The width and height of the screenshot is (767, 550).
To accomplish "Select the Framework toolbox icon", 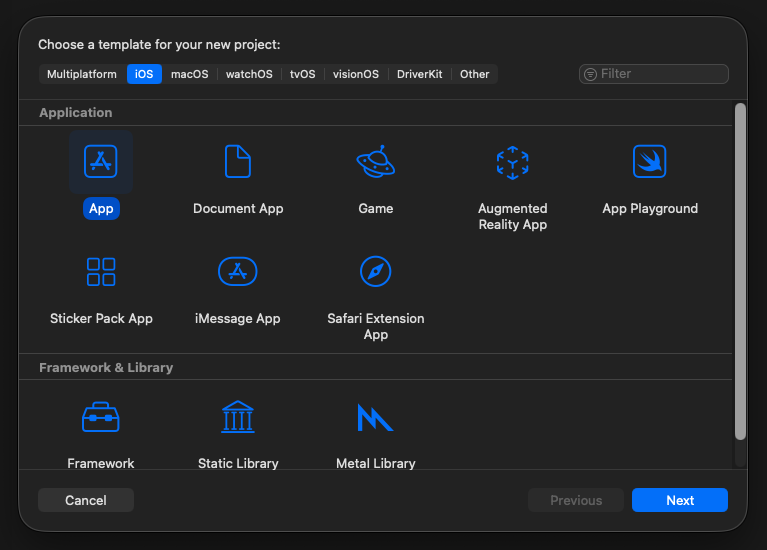I will pyautogui.click(x=101, y=417).
